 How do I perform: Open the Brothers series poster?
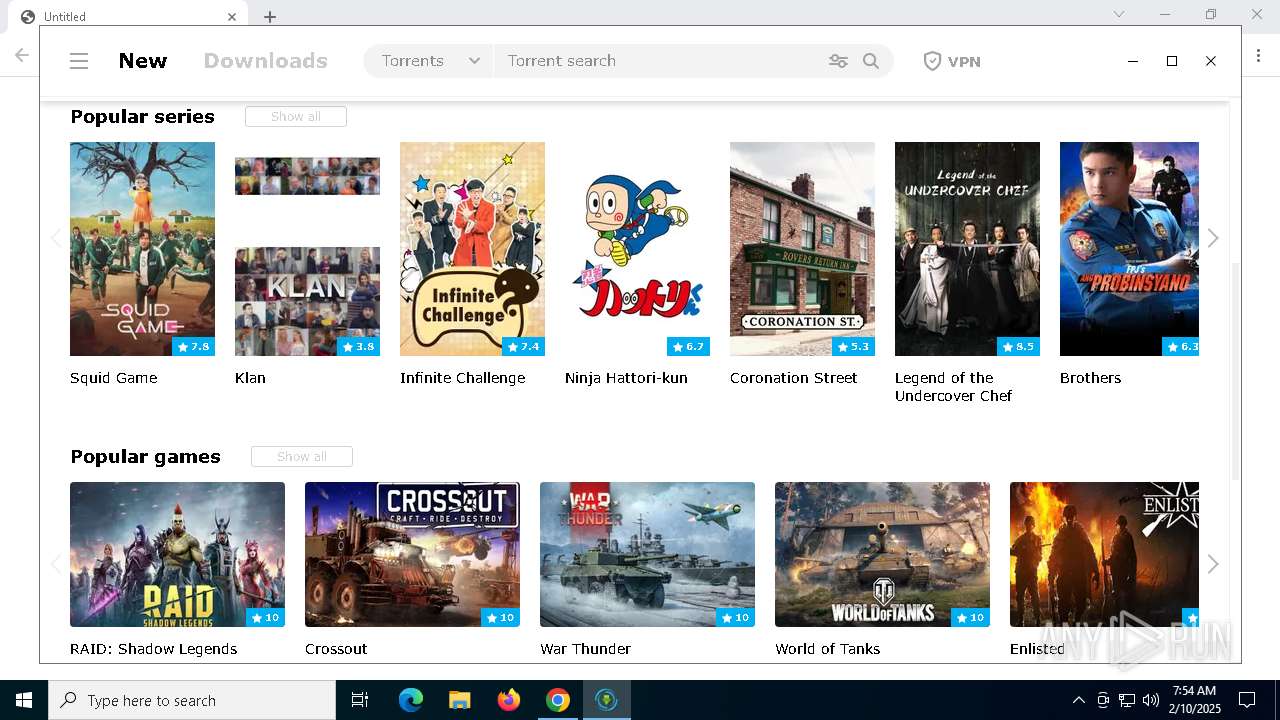(1129, 249)
